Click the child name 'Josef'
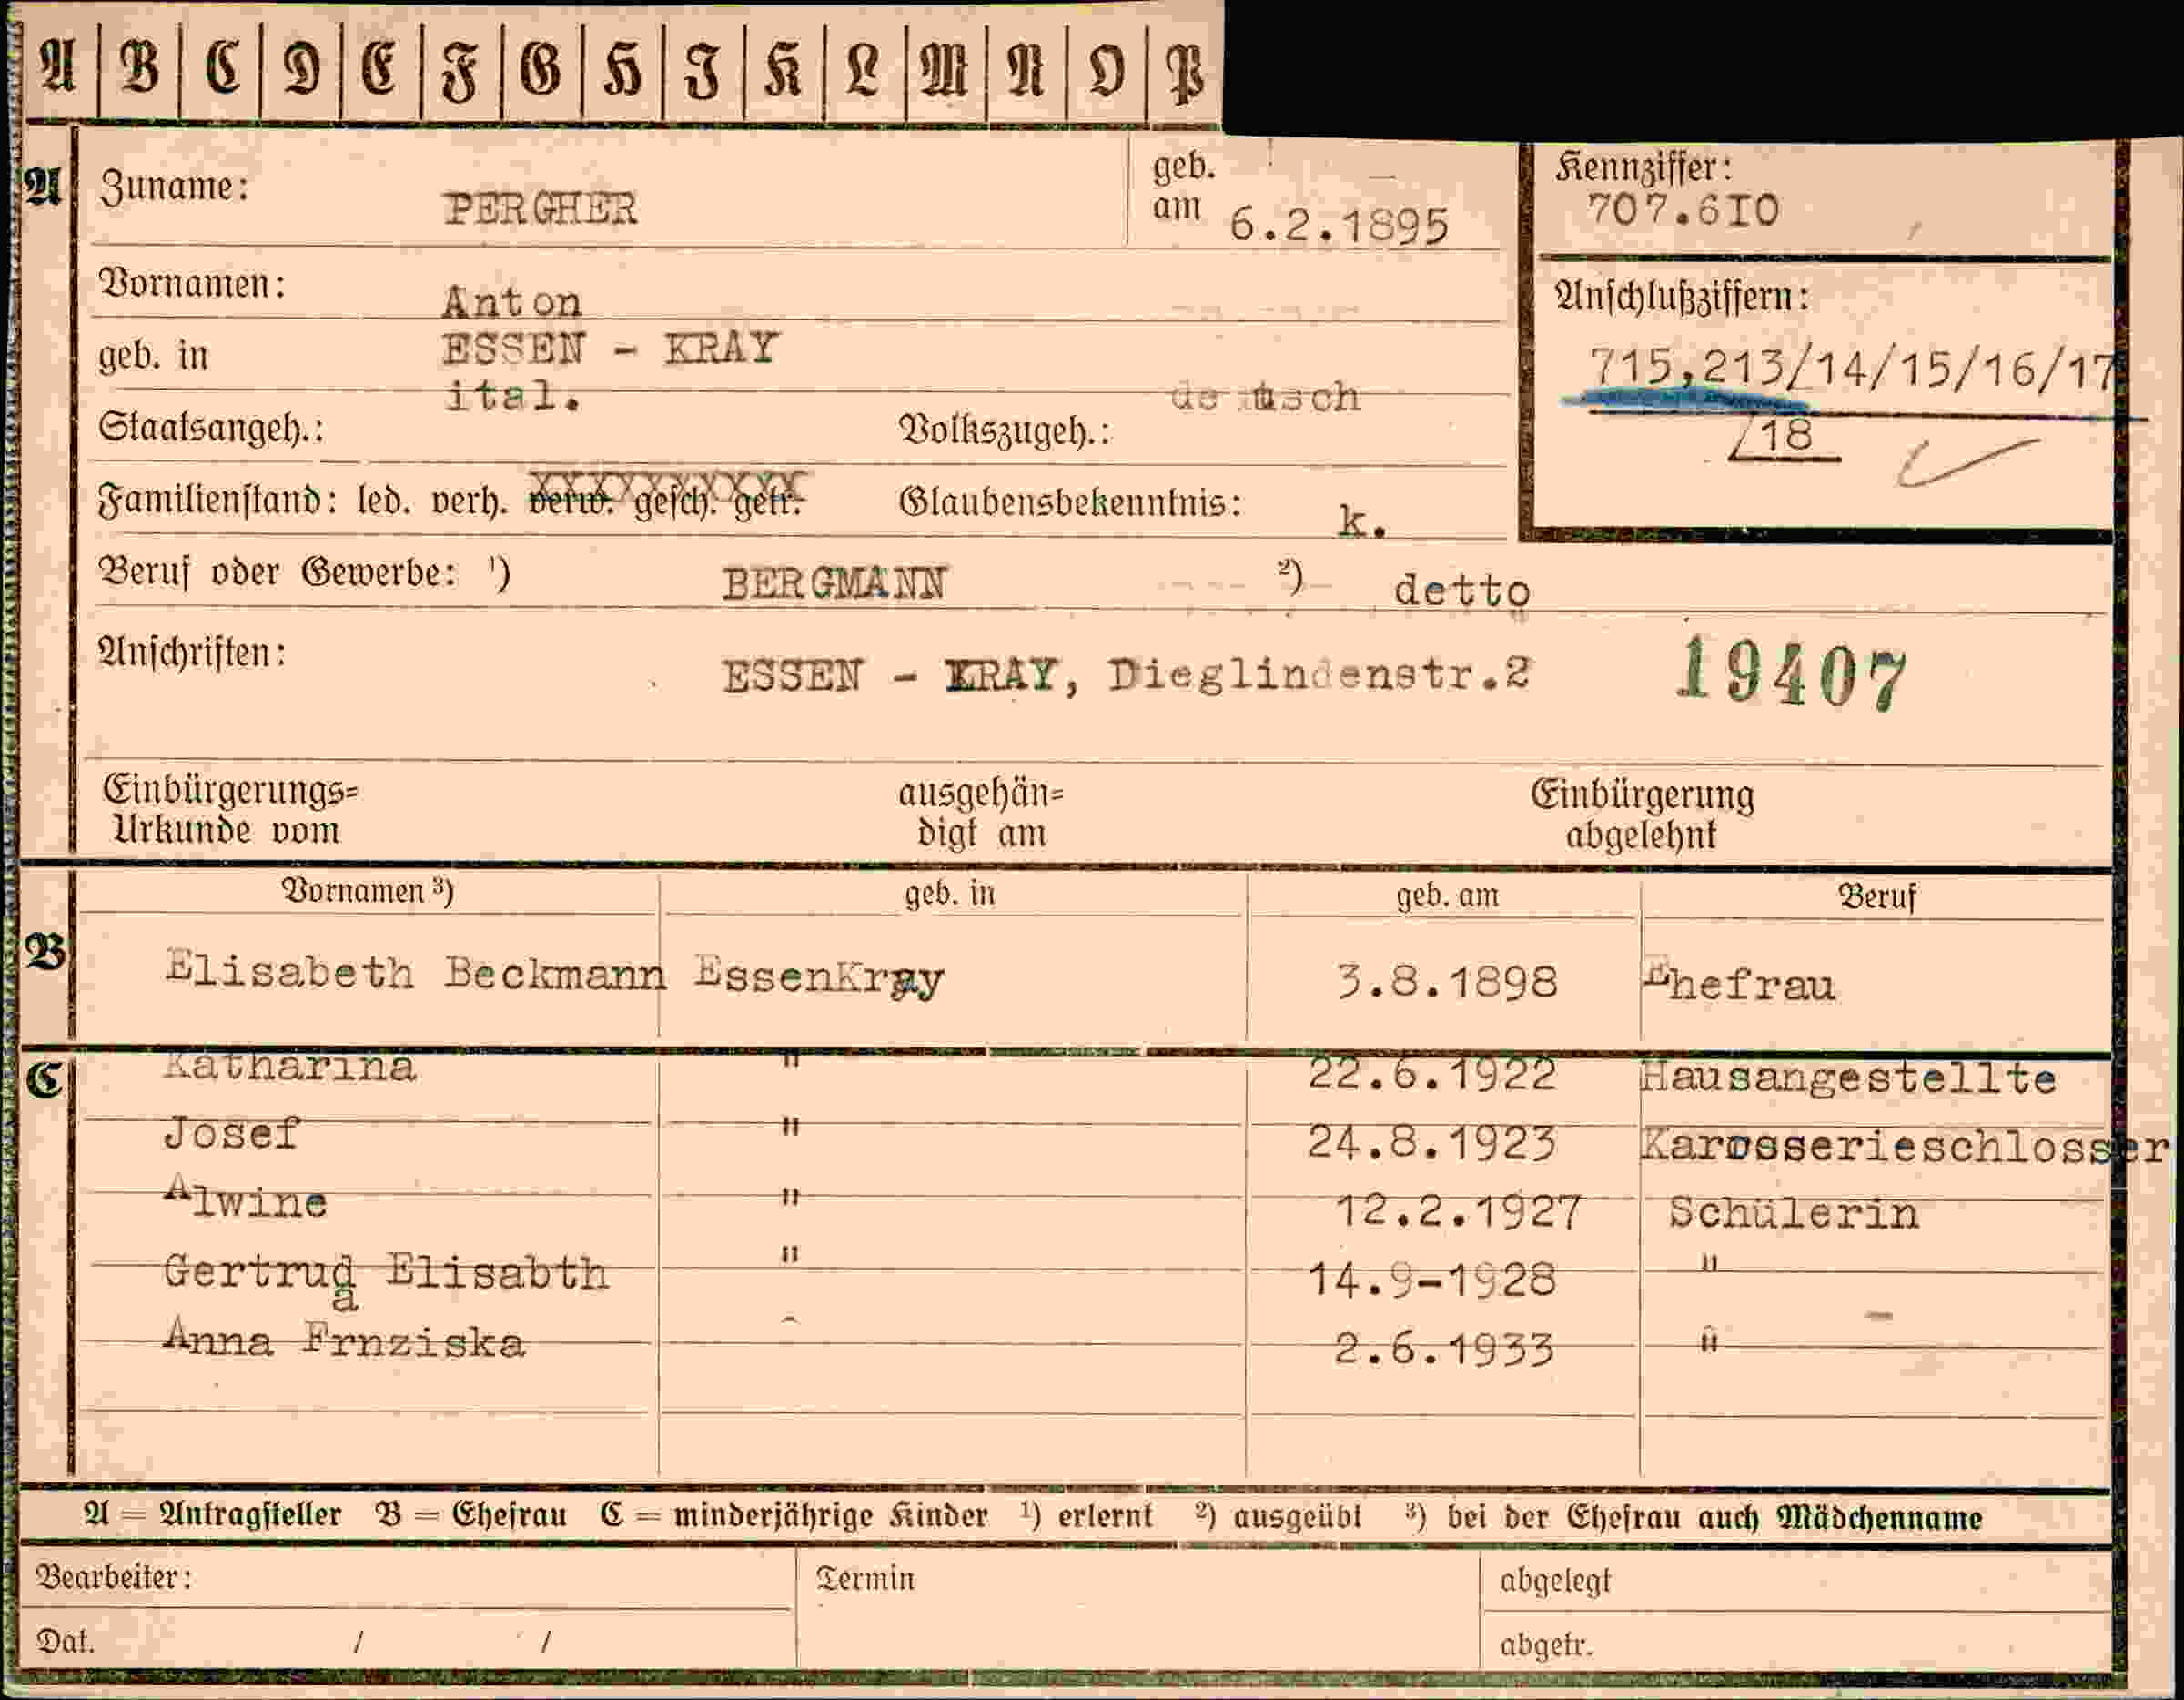Image resolution: width=2184 pixels, height=1700 pixels. coord(231,1134)
